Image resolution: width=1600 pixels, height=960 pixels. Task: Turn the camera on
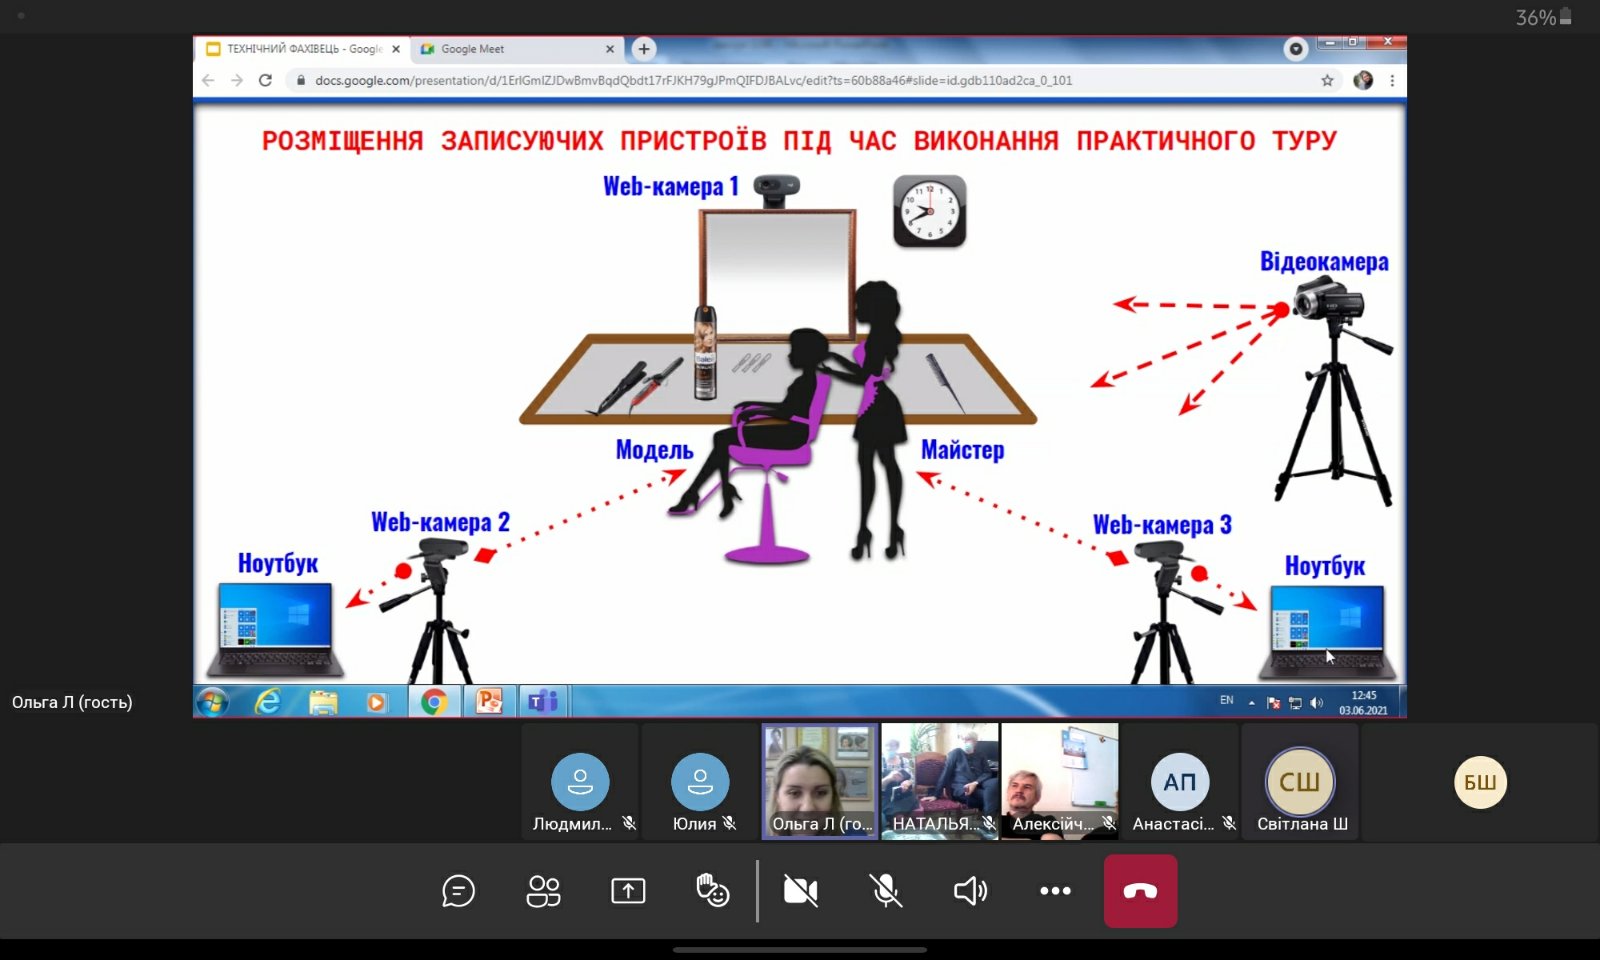coord(800,890)
